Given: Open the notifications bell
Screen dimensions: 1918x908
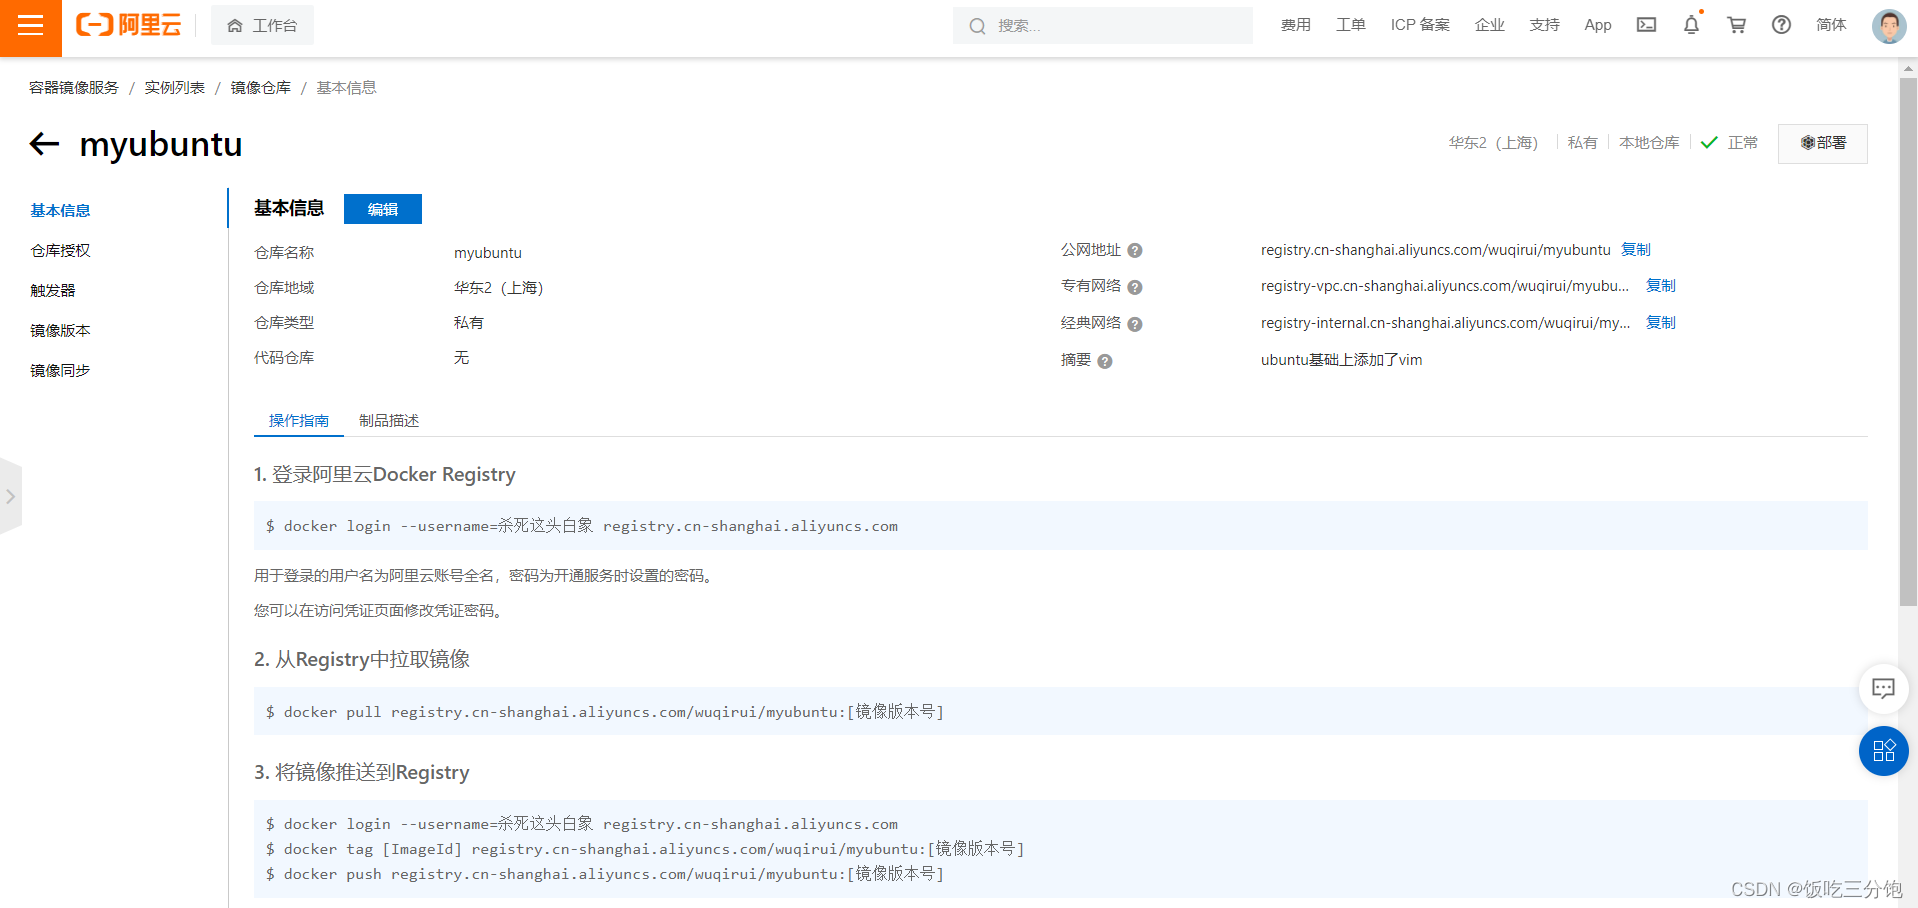Looking at the screenshot, I should (x=1691, y=25).
